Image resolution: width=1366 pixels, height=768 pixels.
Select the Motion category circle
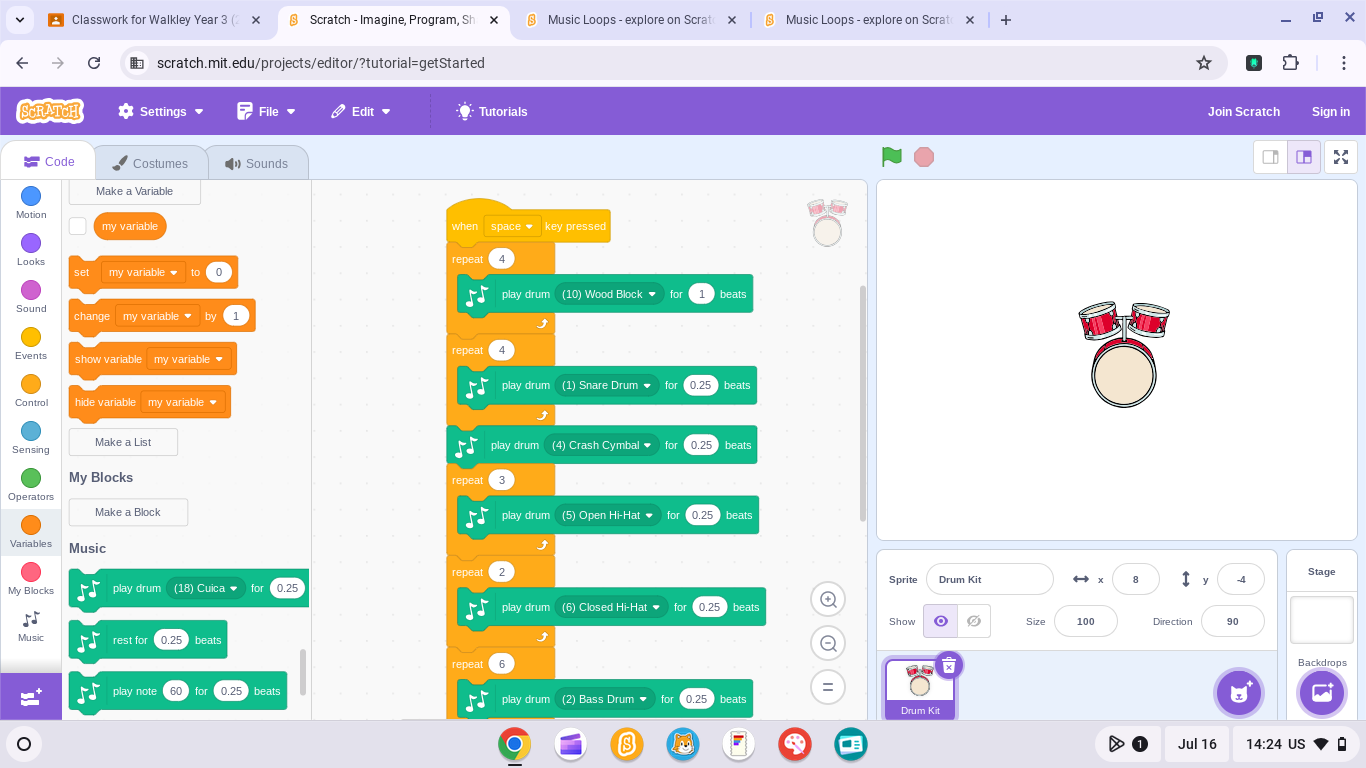point(31,196)
